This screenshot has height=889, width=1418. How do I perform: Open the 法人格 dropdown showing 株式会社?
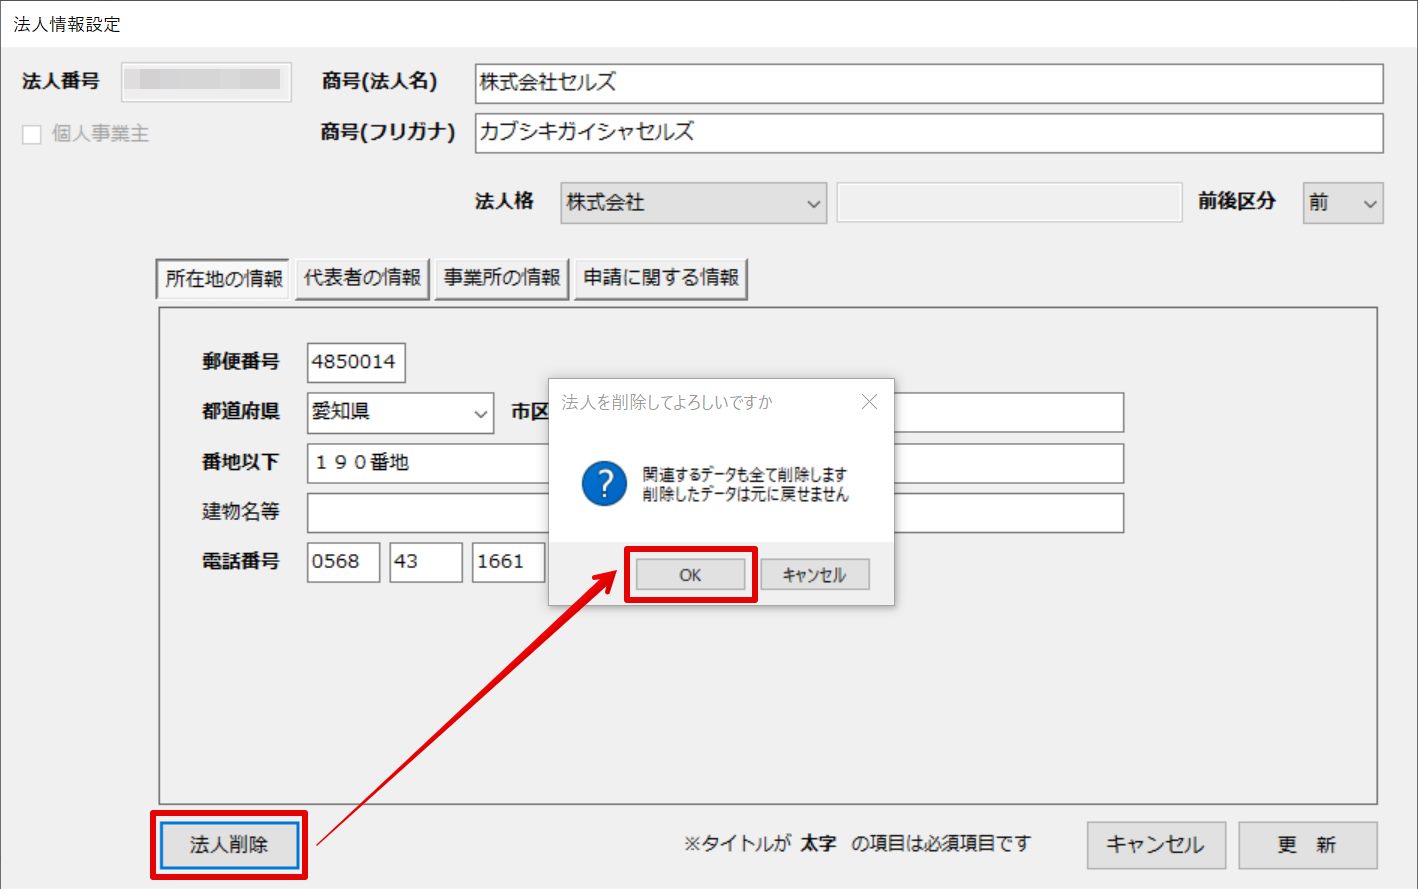coord(694,203)
